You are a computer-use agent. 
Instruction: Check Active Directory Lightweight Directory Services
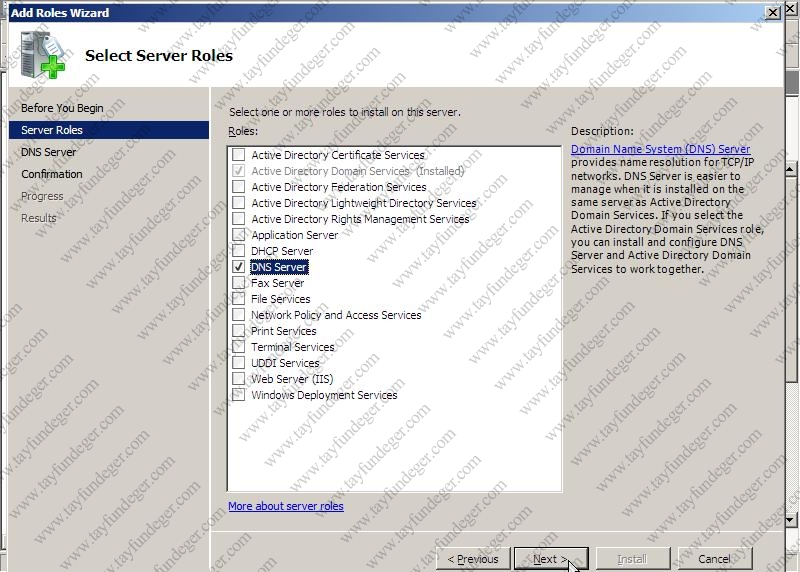pos(238,203)
